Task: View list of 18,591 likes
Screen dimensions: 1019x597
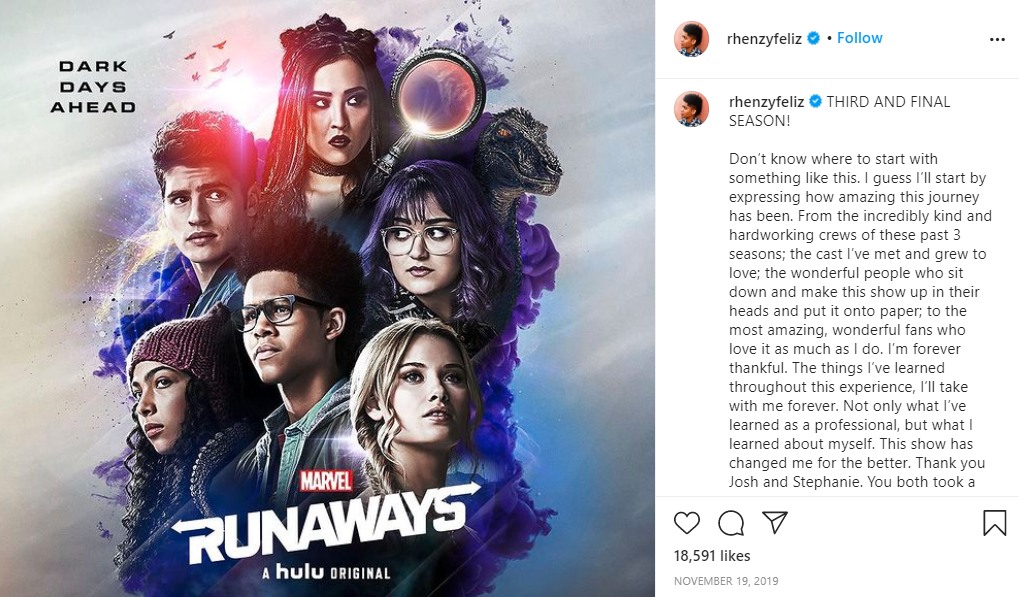Action: coord(712,556)
